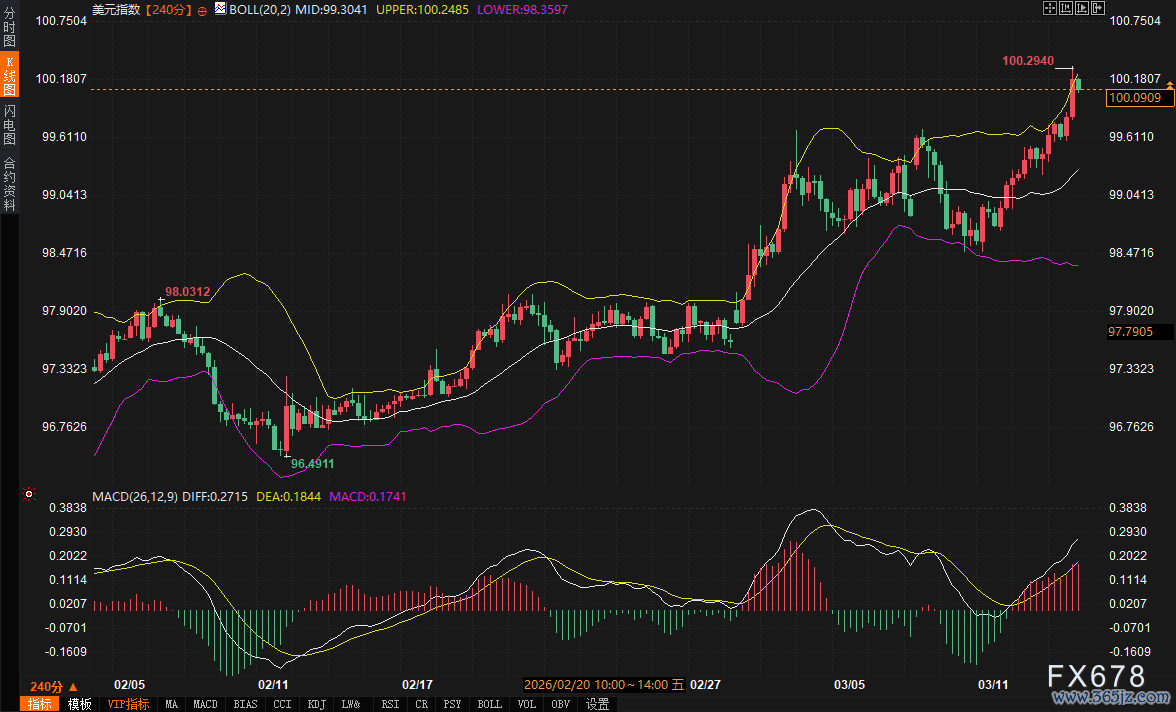Click the red sun icon left of MACD

[28, 494]
